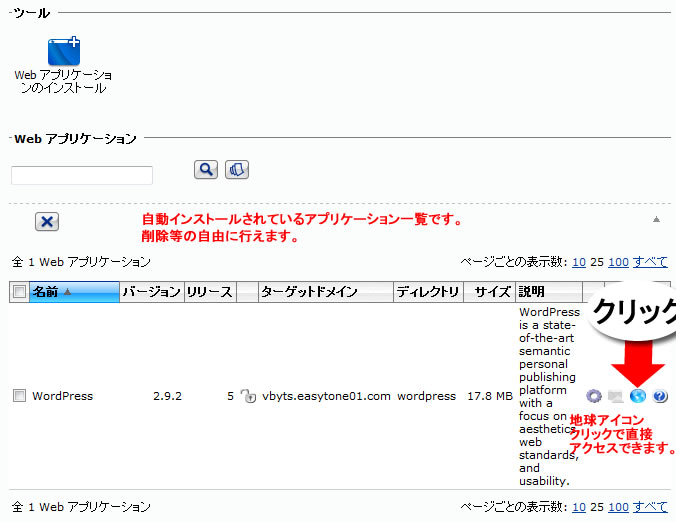Sort by the サイズ column header
This screenshot has width=676, height=522.
(x=493, y=292)
